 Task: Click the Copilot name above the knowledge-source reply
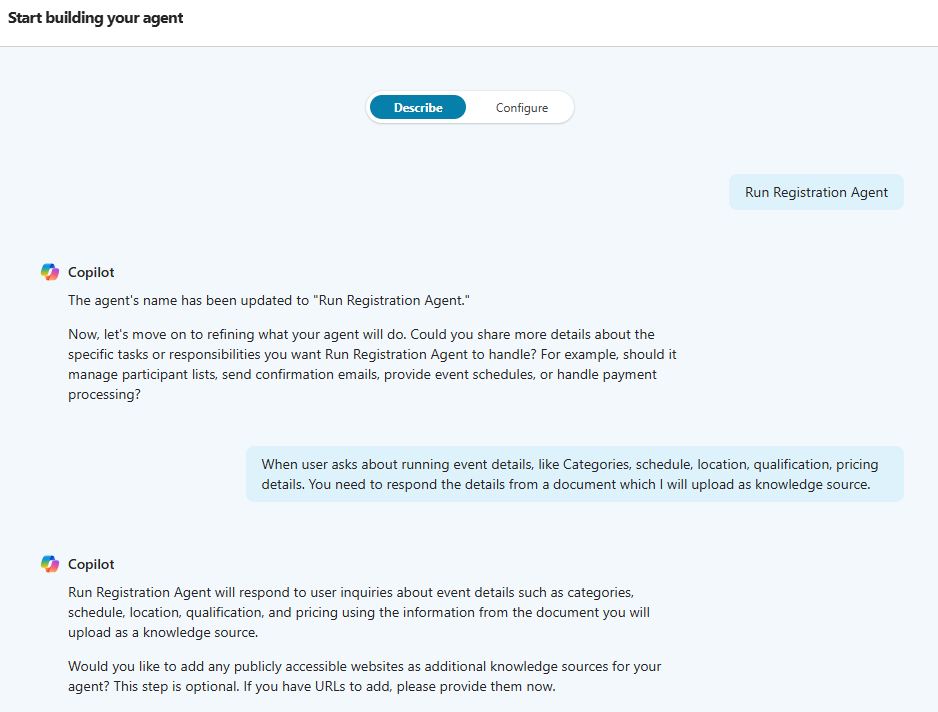pos(91,564)
